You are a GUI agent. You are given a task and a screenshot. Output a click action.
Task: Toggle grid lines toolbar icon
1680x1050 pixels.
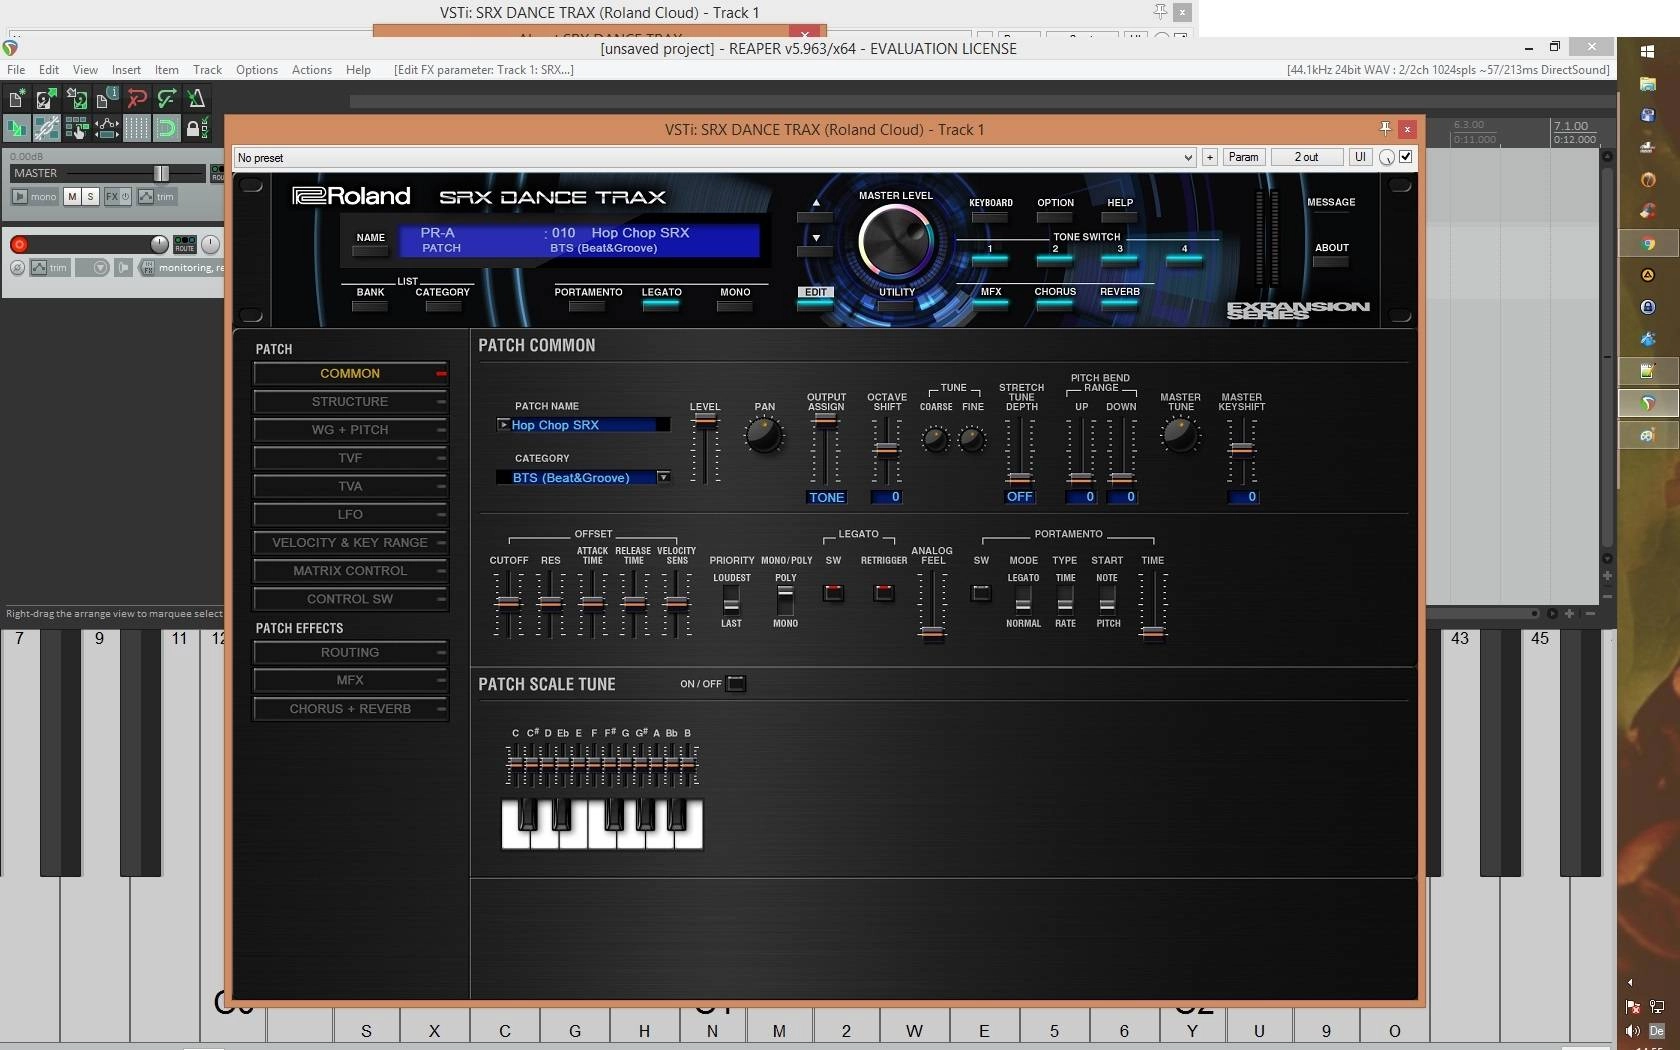(136, 128)
